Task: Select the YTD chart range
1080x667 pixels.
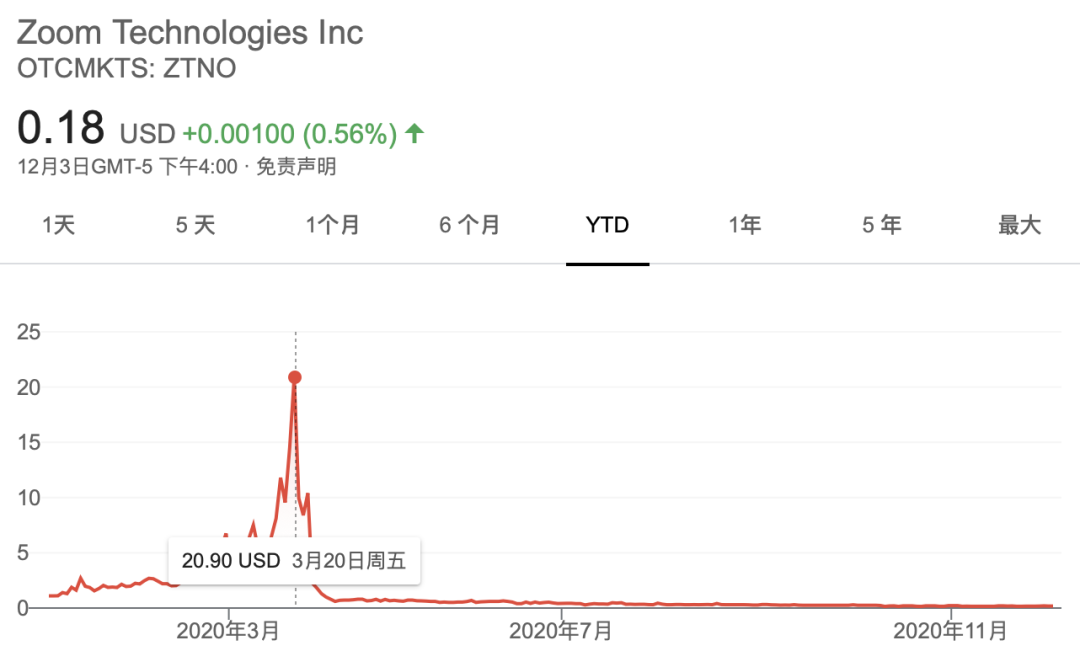Action: 607,226
